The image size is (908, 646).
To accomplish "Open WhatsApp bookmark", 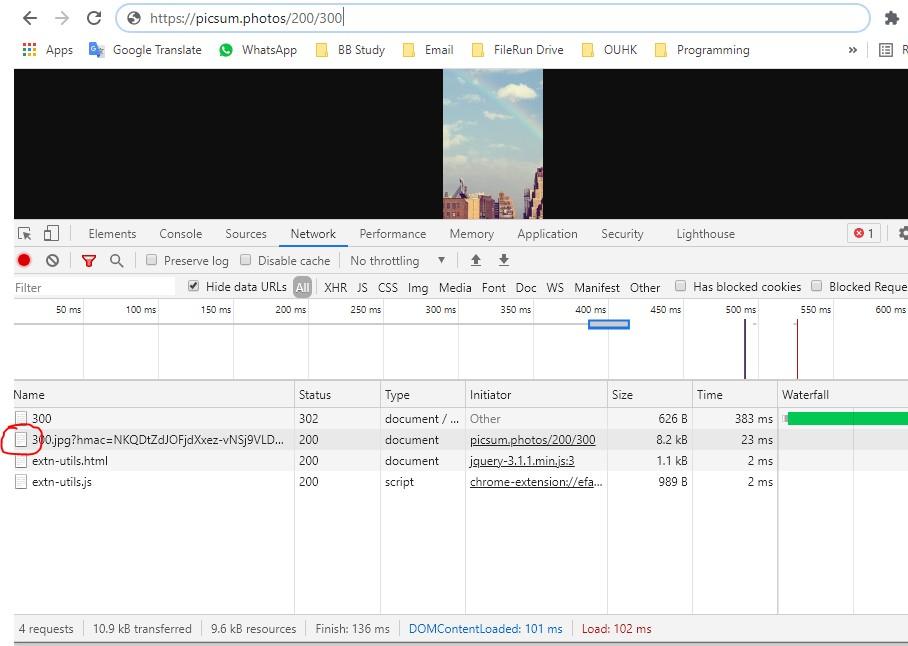I will tap(258, 50).
